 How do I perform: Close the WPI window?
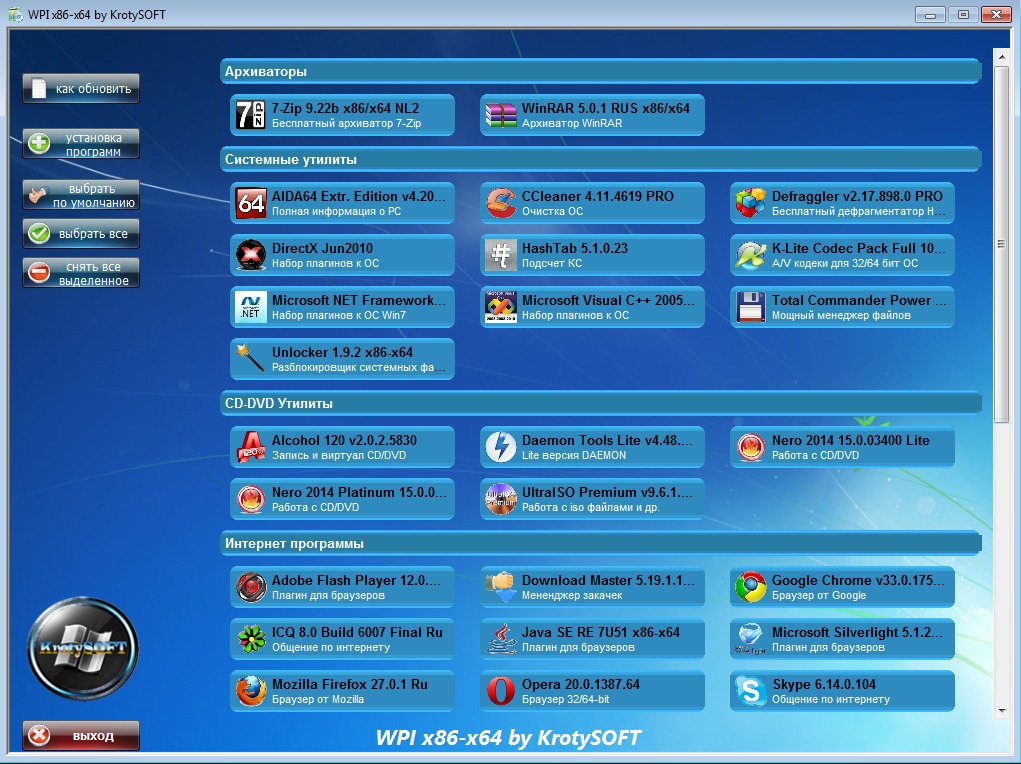pos(996,14)
